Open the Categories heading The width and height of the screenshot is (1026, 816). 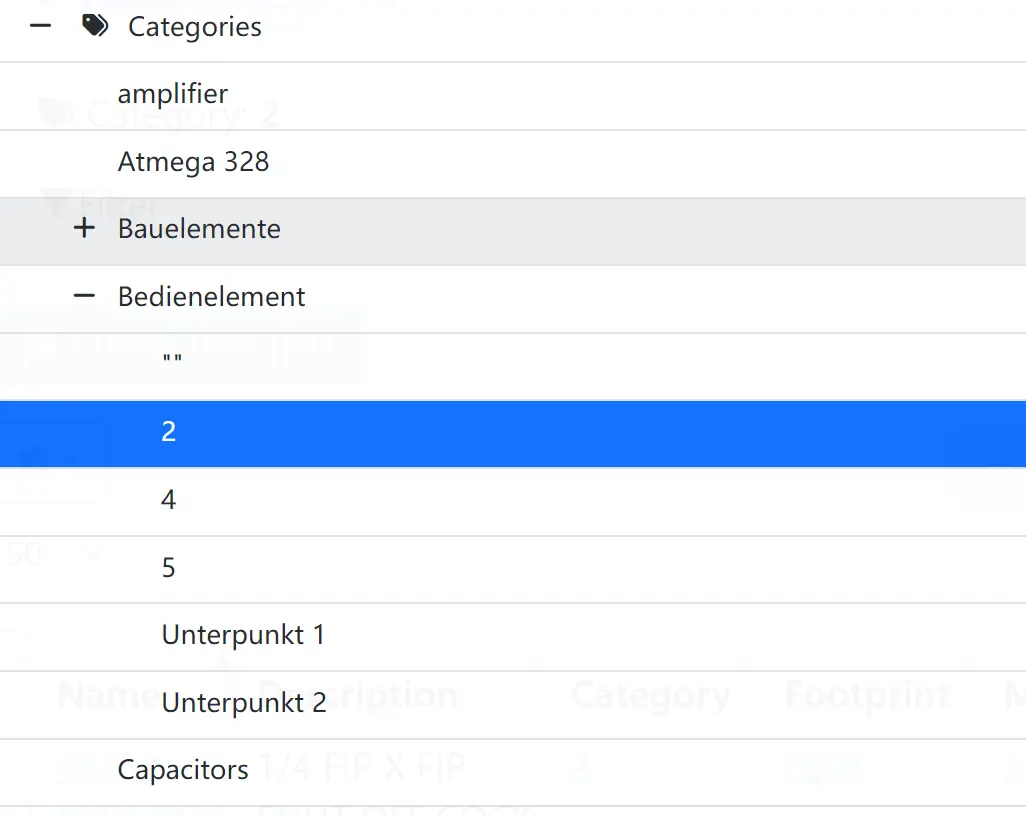tap(194, 27)
